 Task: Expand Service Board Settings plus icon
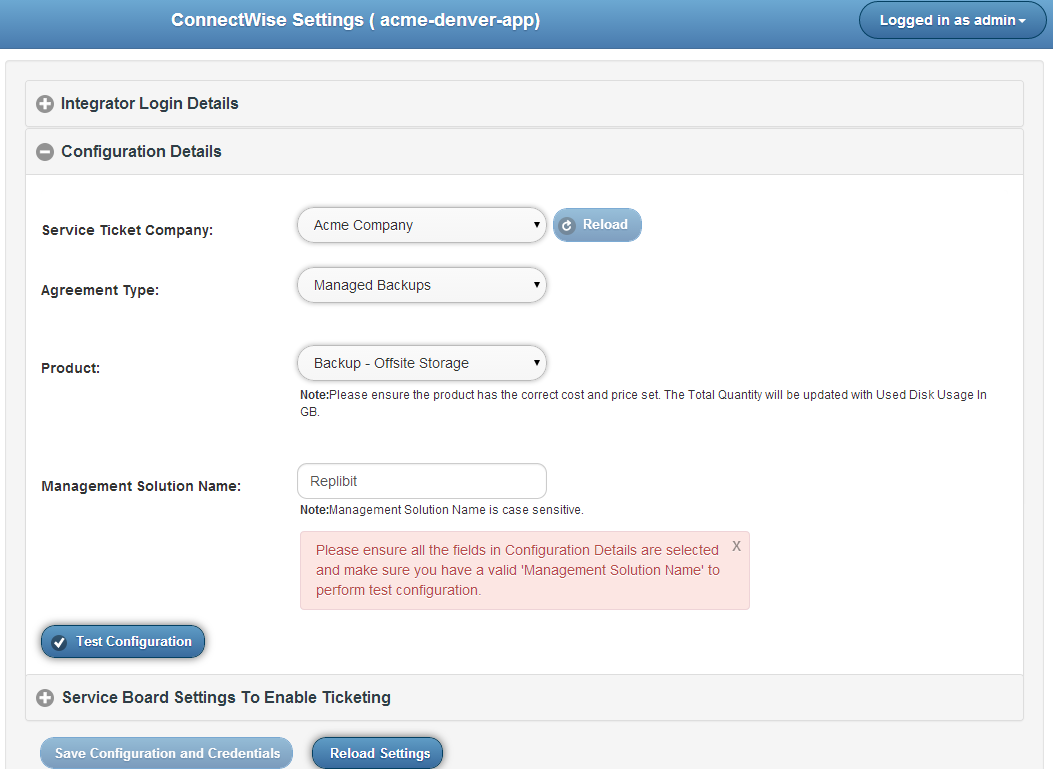tap(45, 698)
